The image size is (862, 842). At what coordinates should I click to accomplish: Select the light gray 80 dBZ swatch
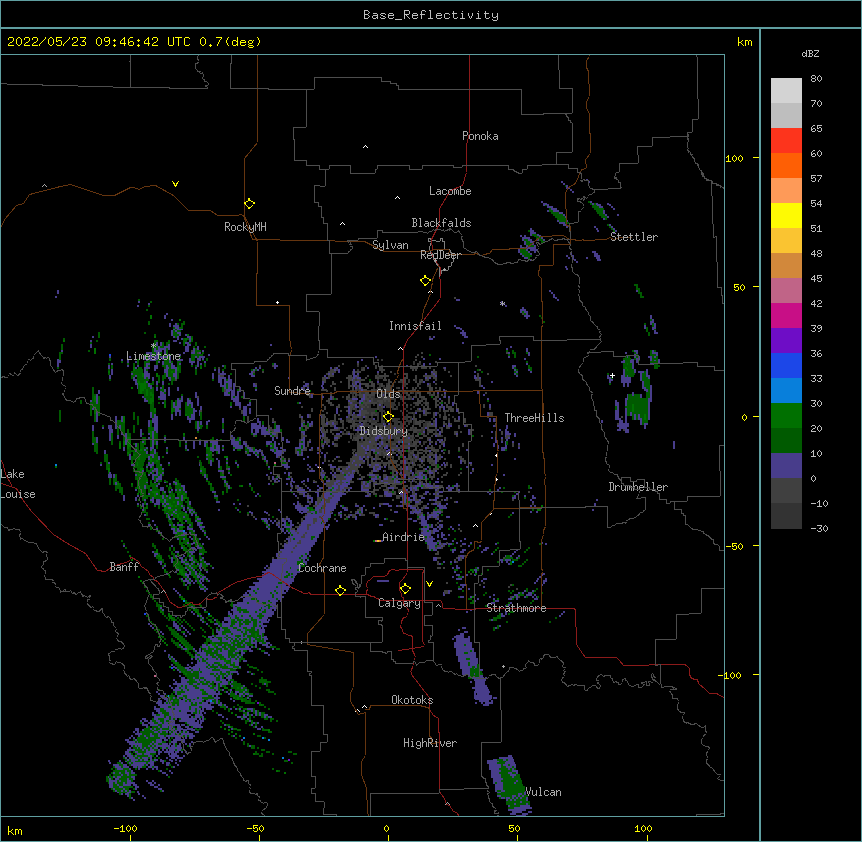(x=786, y=90)
